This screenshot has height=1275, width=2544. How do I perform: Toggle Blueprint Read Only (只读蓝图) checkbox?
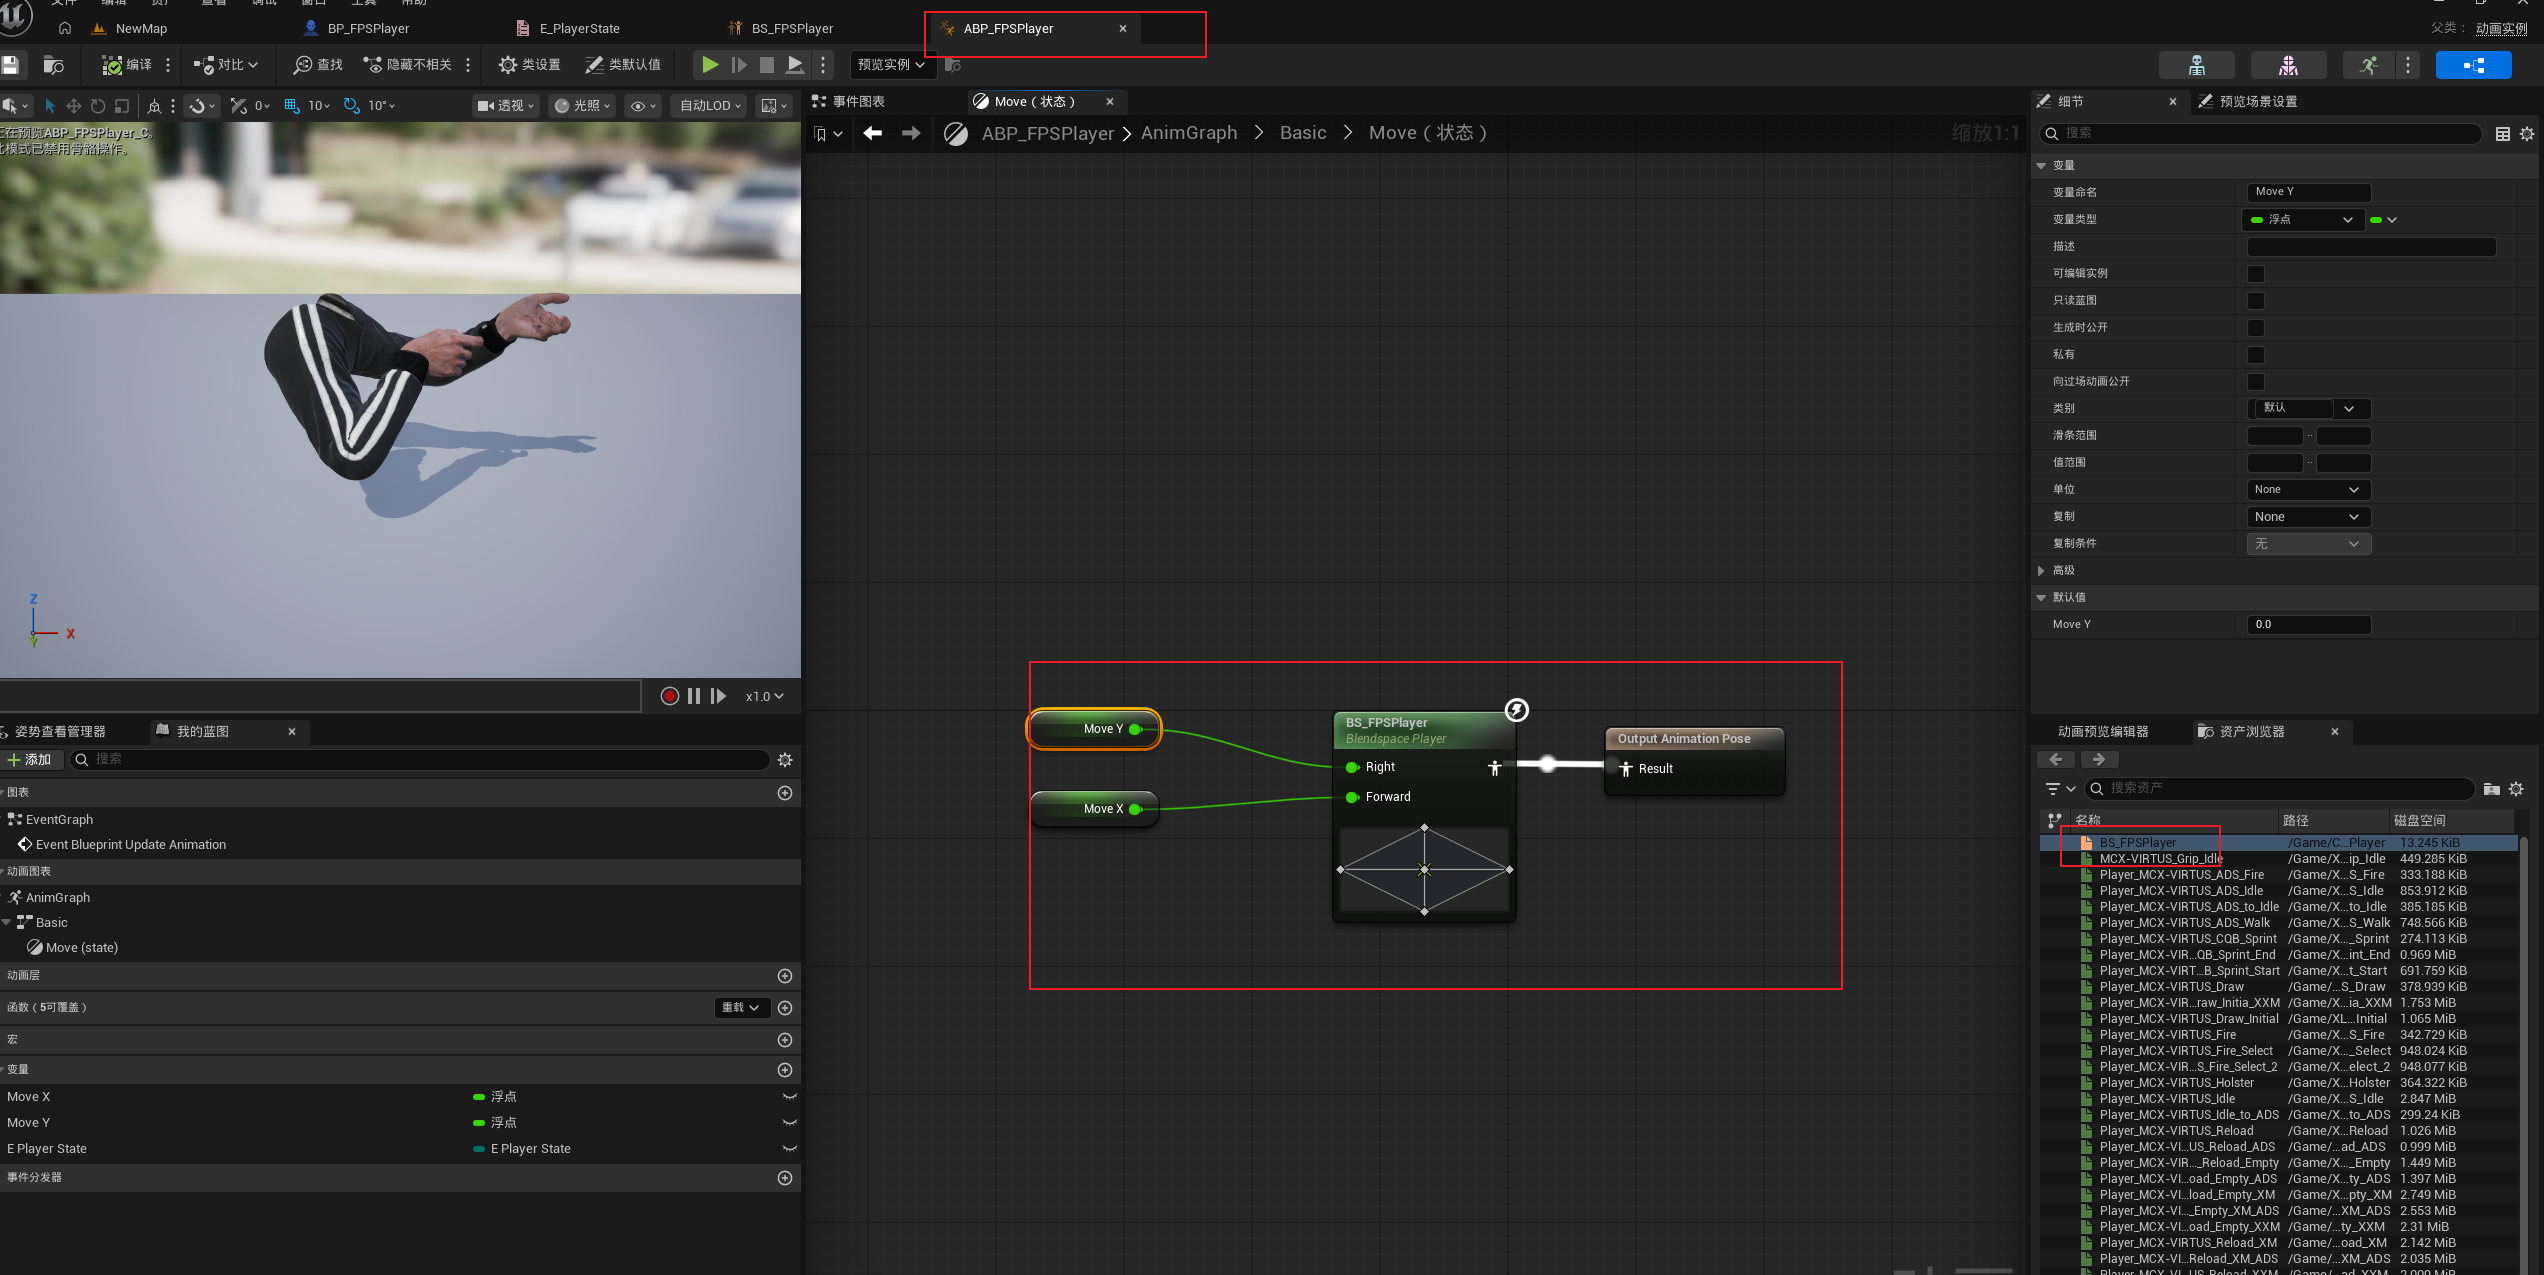2256,301
